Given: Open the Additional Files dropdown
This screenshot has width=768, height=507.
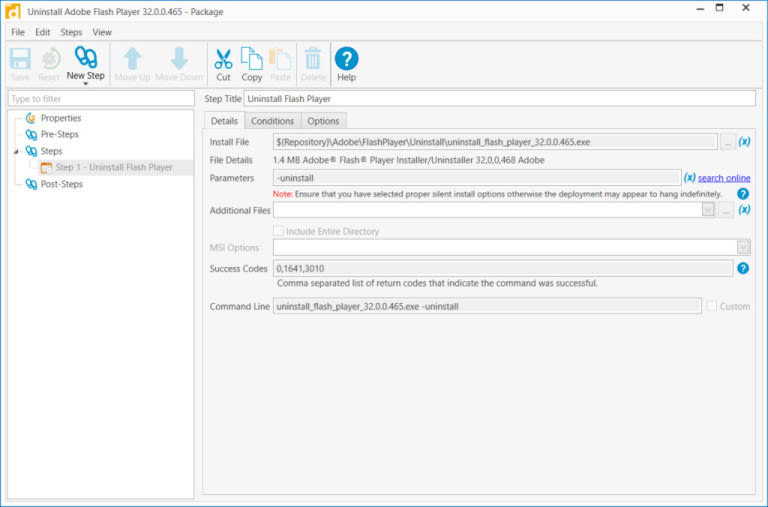Looking at the screenshot, I should 708,210.
